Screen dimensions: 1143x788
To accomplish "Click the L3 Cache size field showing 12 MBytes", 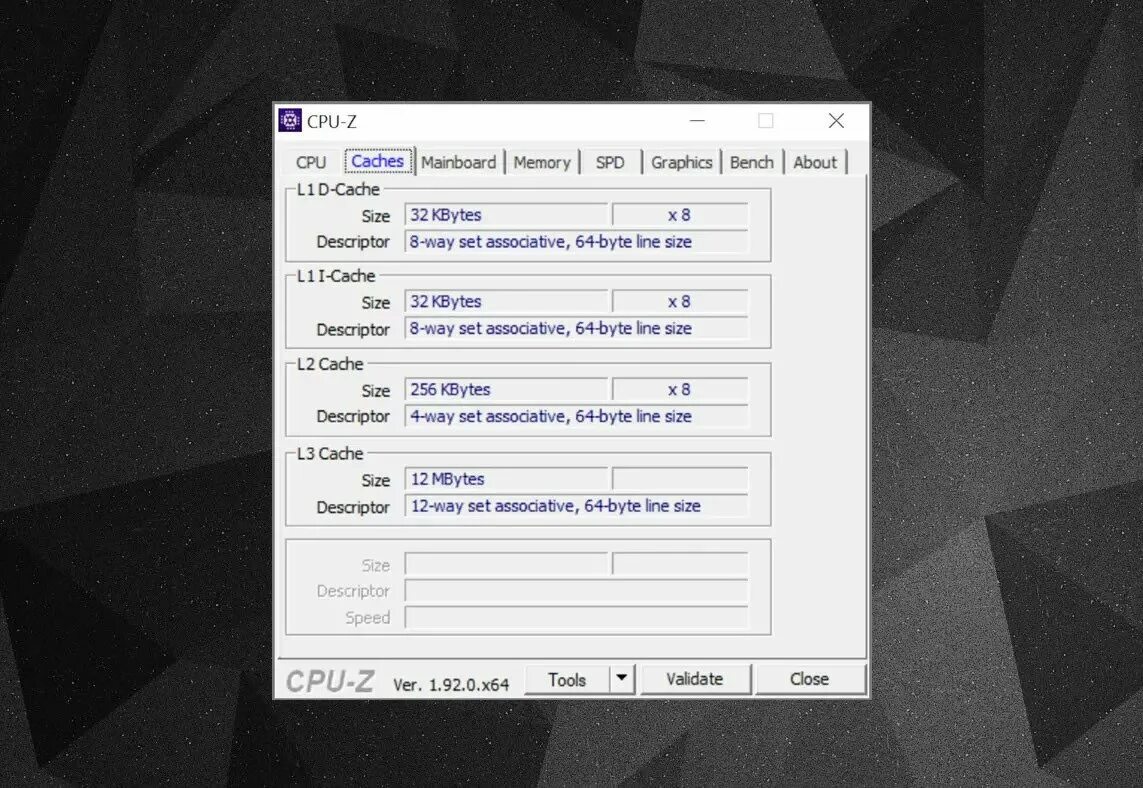I will click(x=505, y=478).
